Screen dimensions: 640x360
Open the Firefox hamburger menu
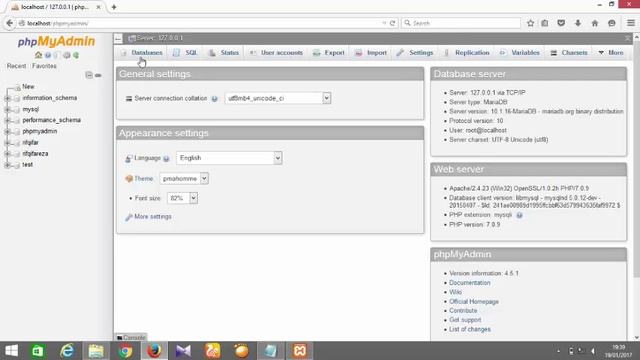pyautogui.click(x=631, y=23)
